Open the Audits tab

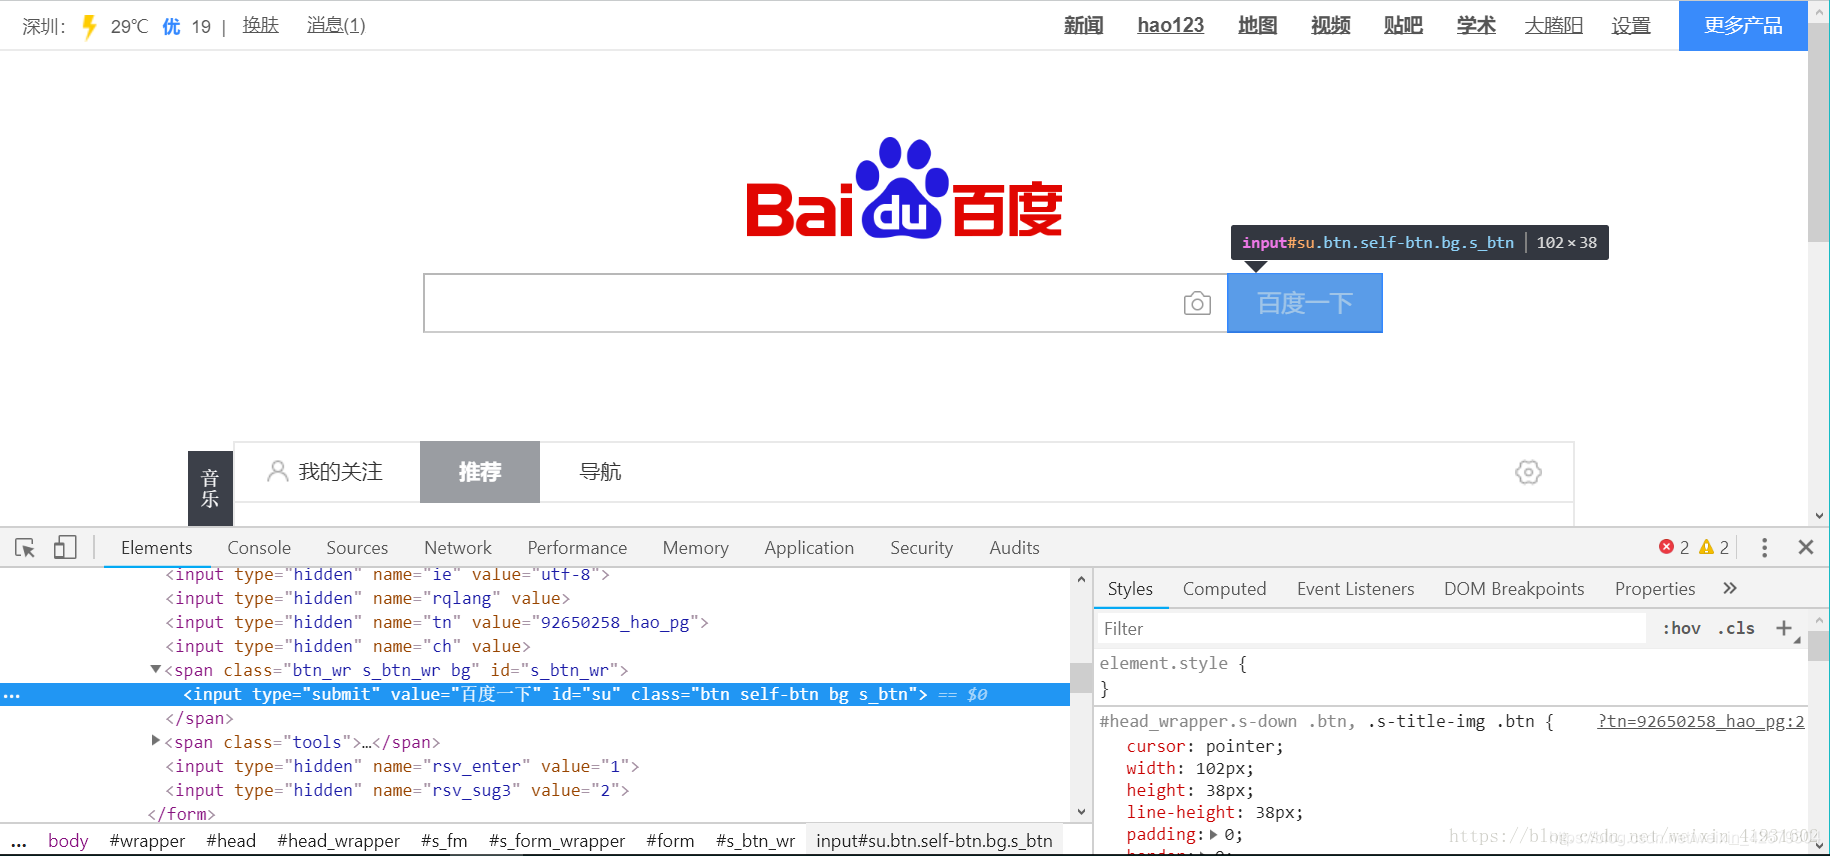(1014, 548)
